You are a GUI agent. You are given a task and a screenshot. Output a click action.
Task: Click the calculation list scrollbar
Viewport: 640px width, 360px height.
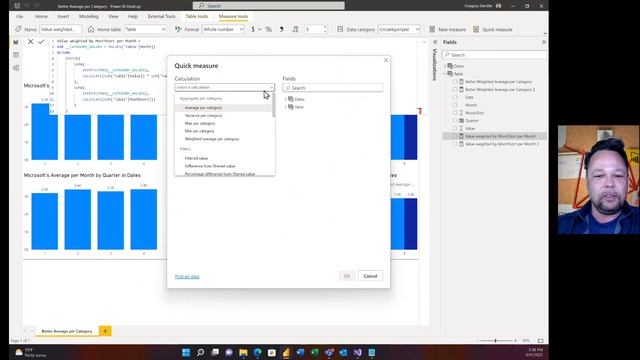tap(273, 106)
